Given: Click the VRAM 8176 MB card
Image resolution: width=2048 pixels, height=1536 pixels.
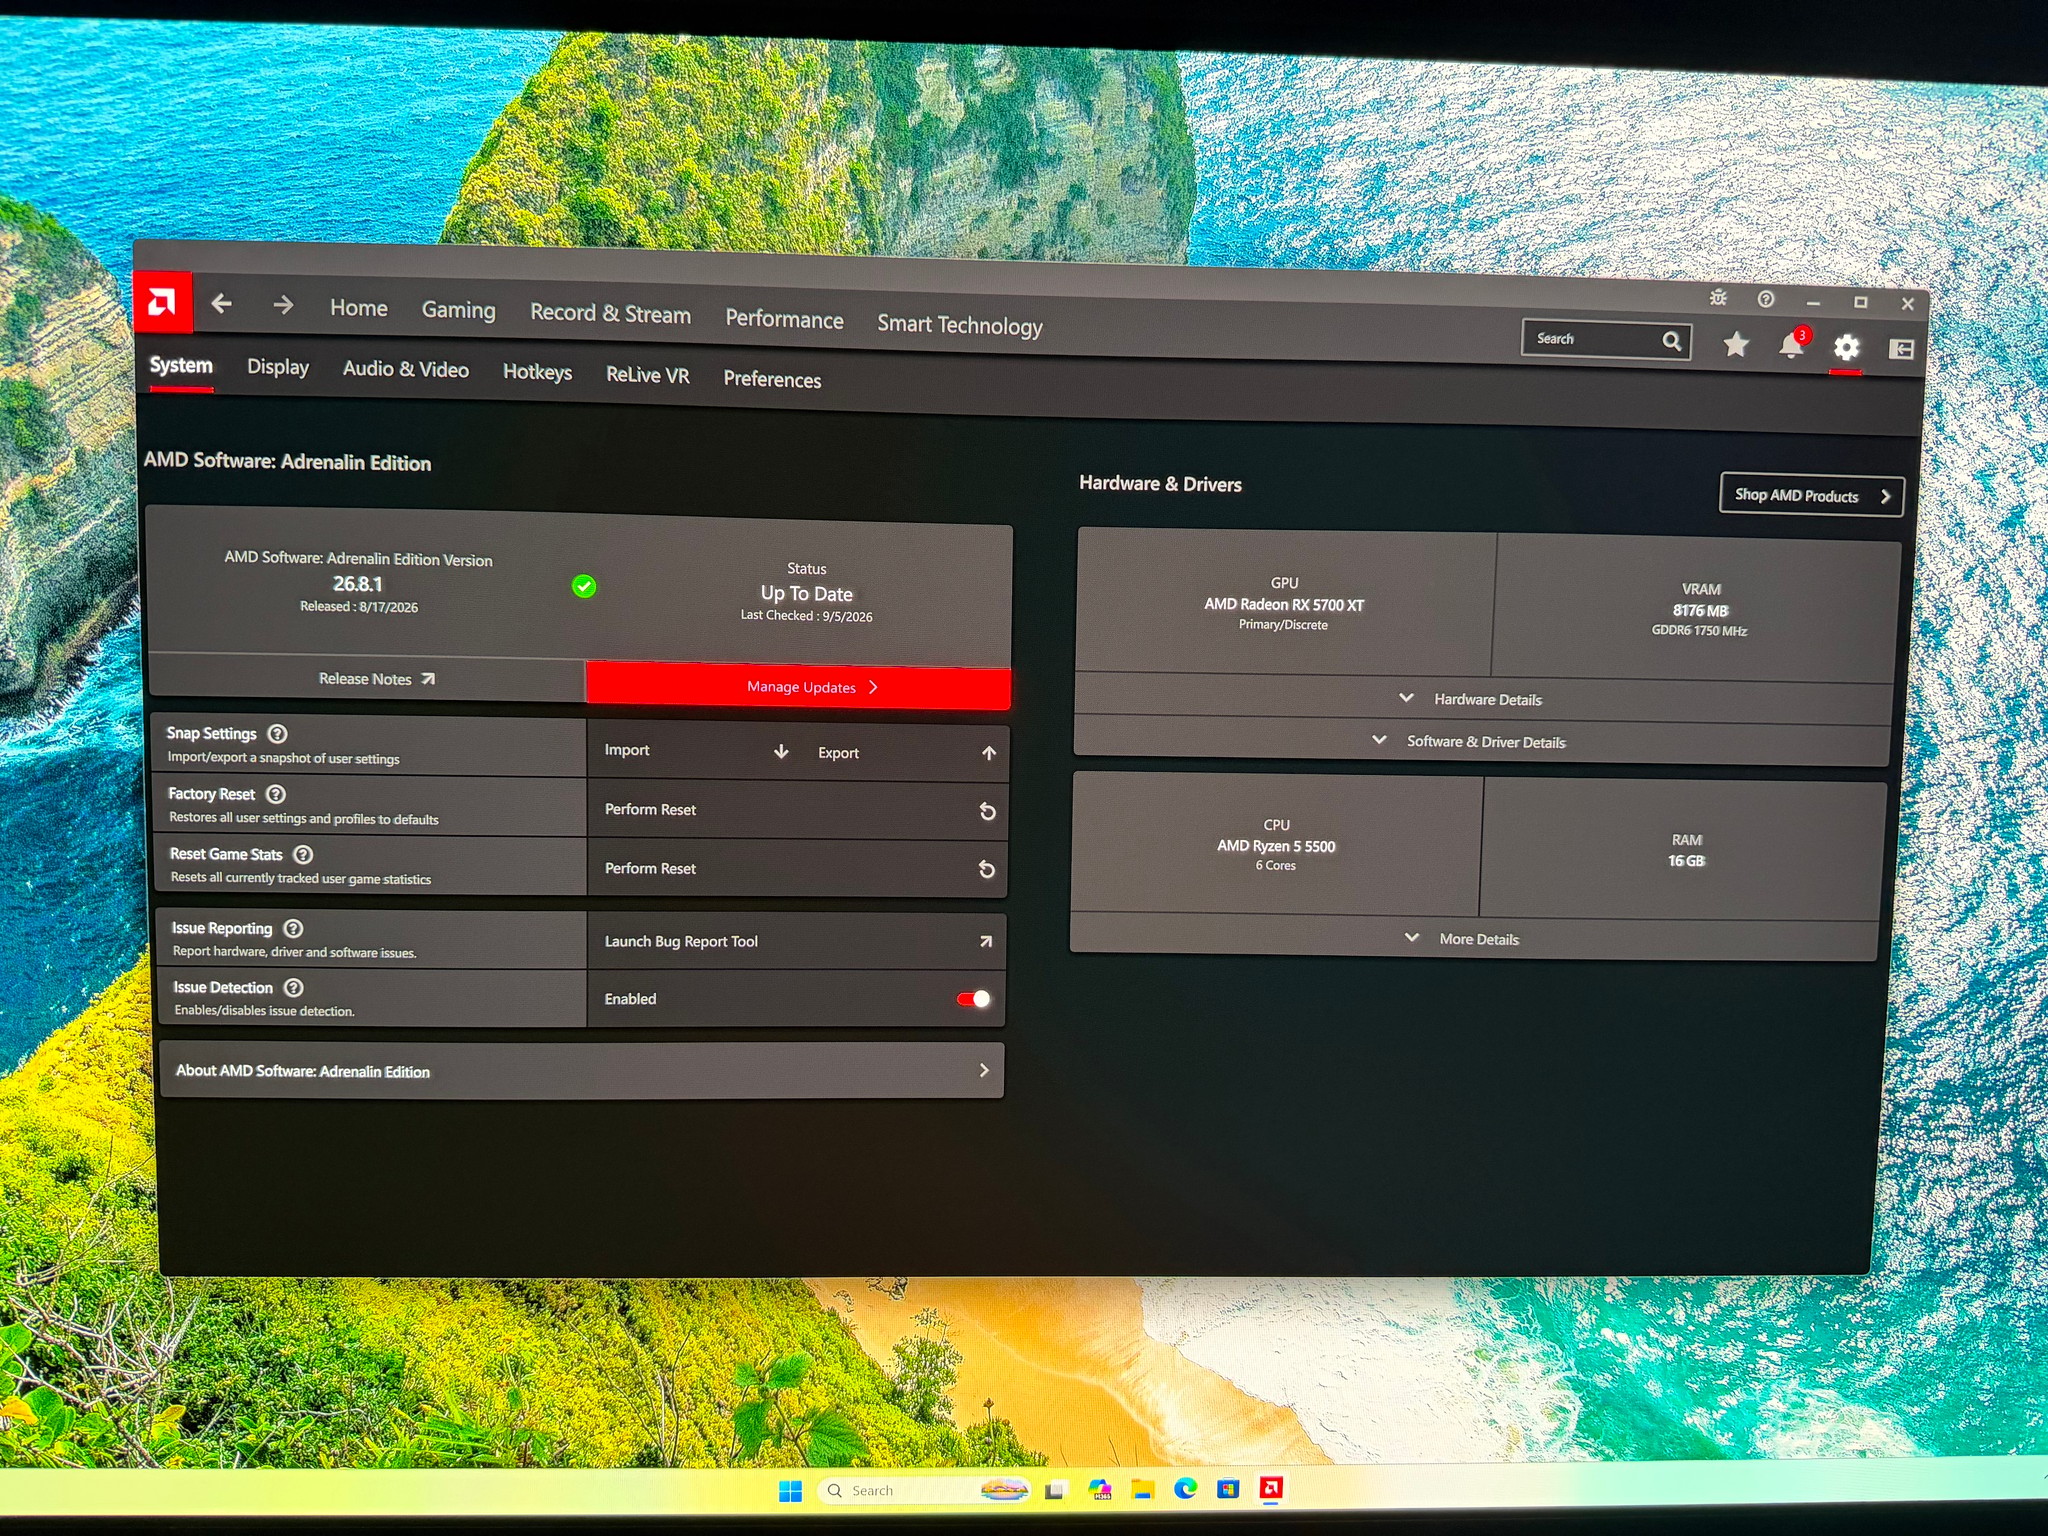Looking at the screenshot, I should (1697, 609).
